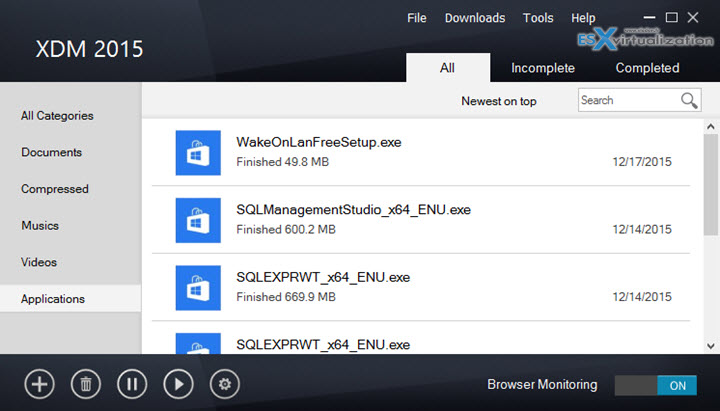Toggle the Browser Monitoring ON switch
The height and width of the screenshot is (411, 720).
(656, 385)
